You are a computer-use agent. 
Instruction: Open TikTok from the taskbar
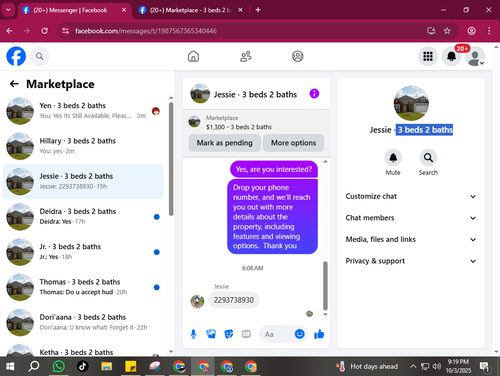click(x=82, y=367)
